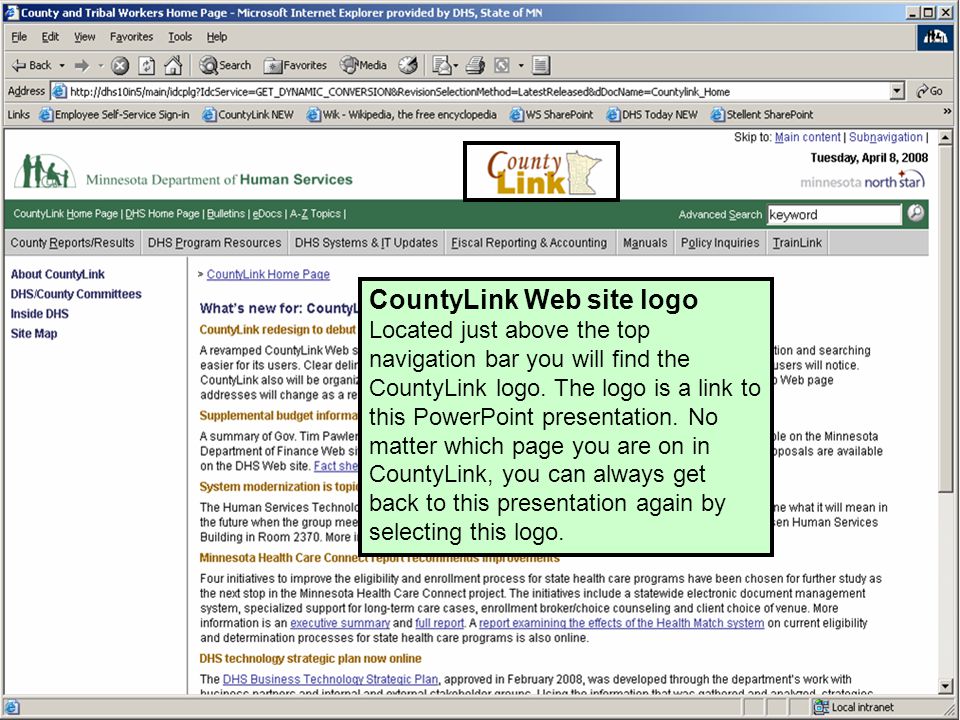Click the Minnesota North Star logo
The height and width of the screenshot is (720, 960).
[863, 181]
